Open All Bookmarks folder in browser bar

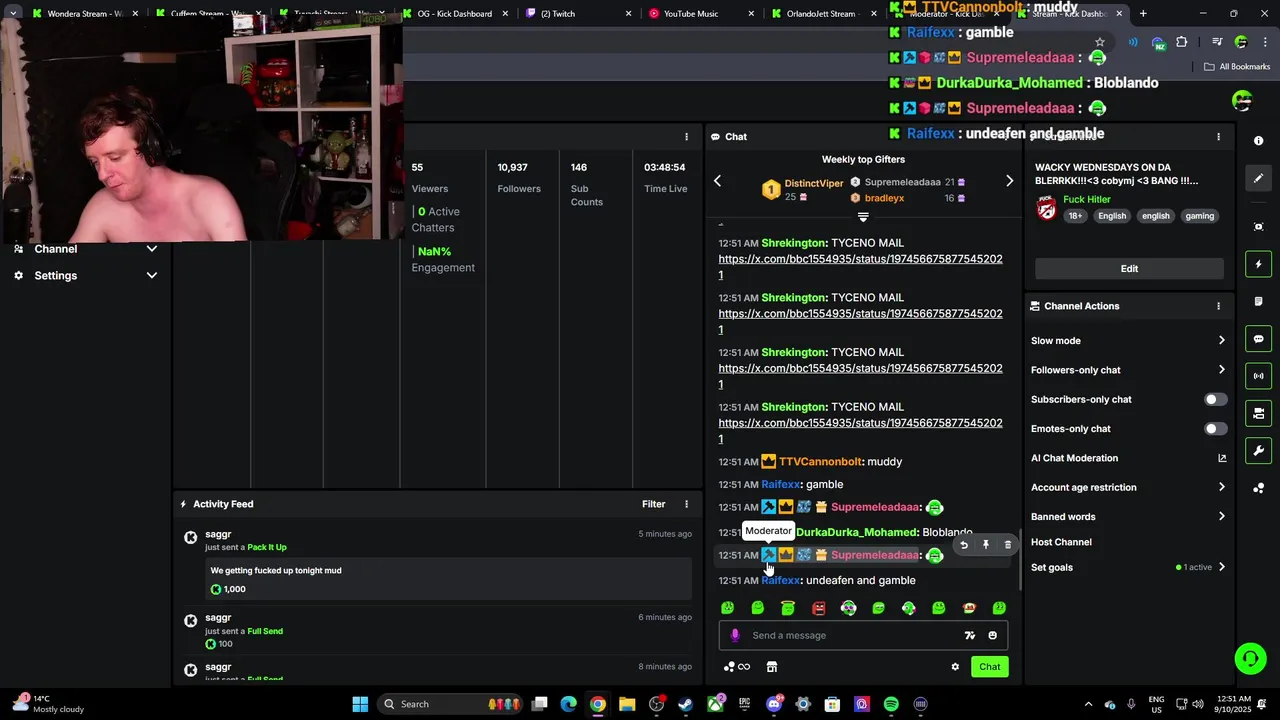pyautogui.click(x=1237, y=67)
